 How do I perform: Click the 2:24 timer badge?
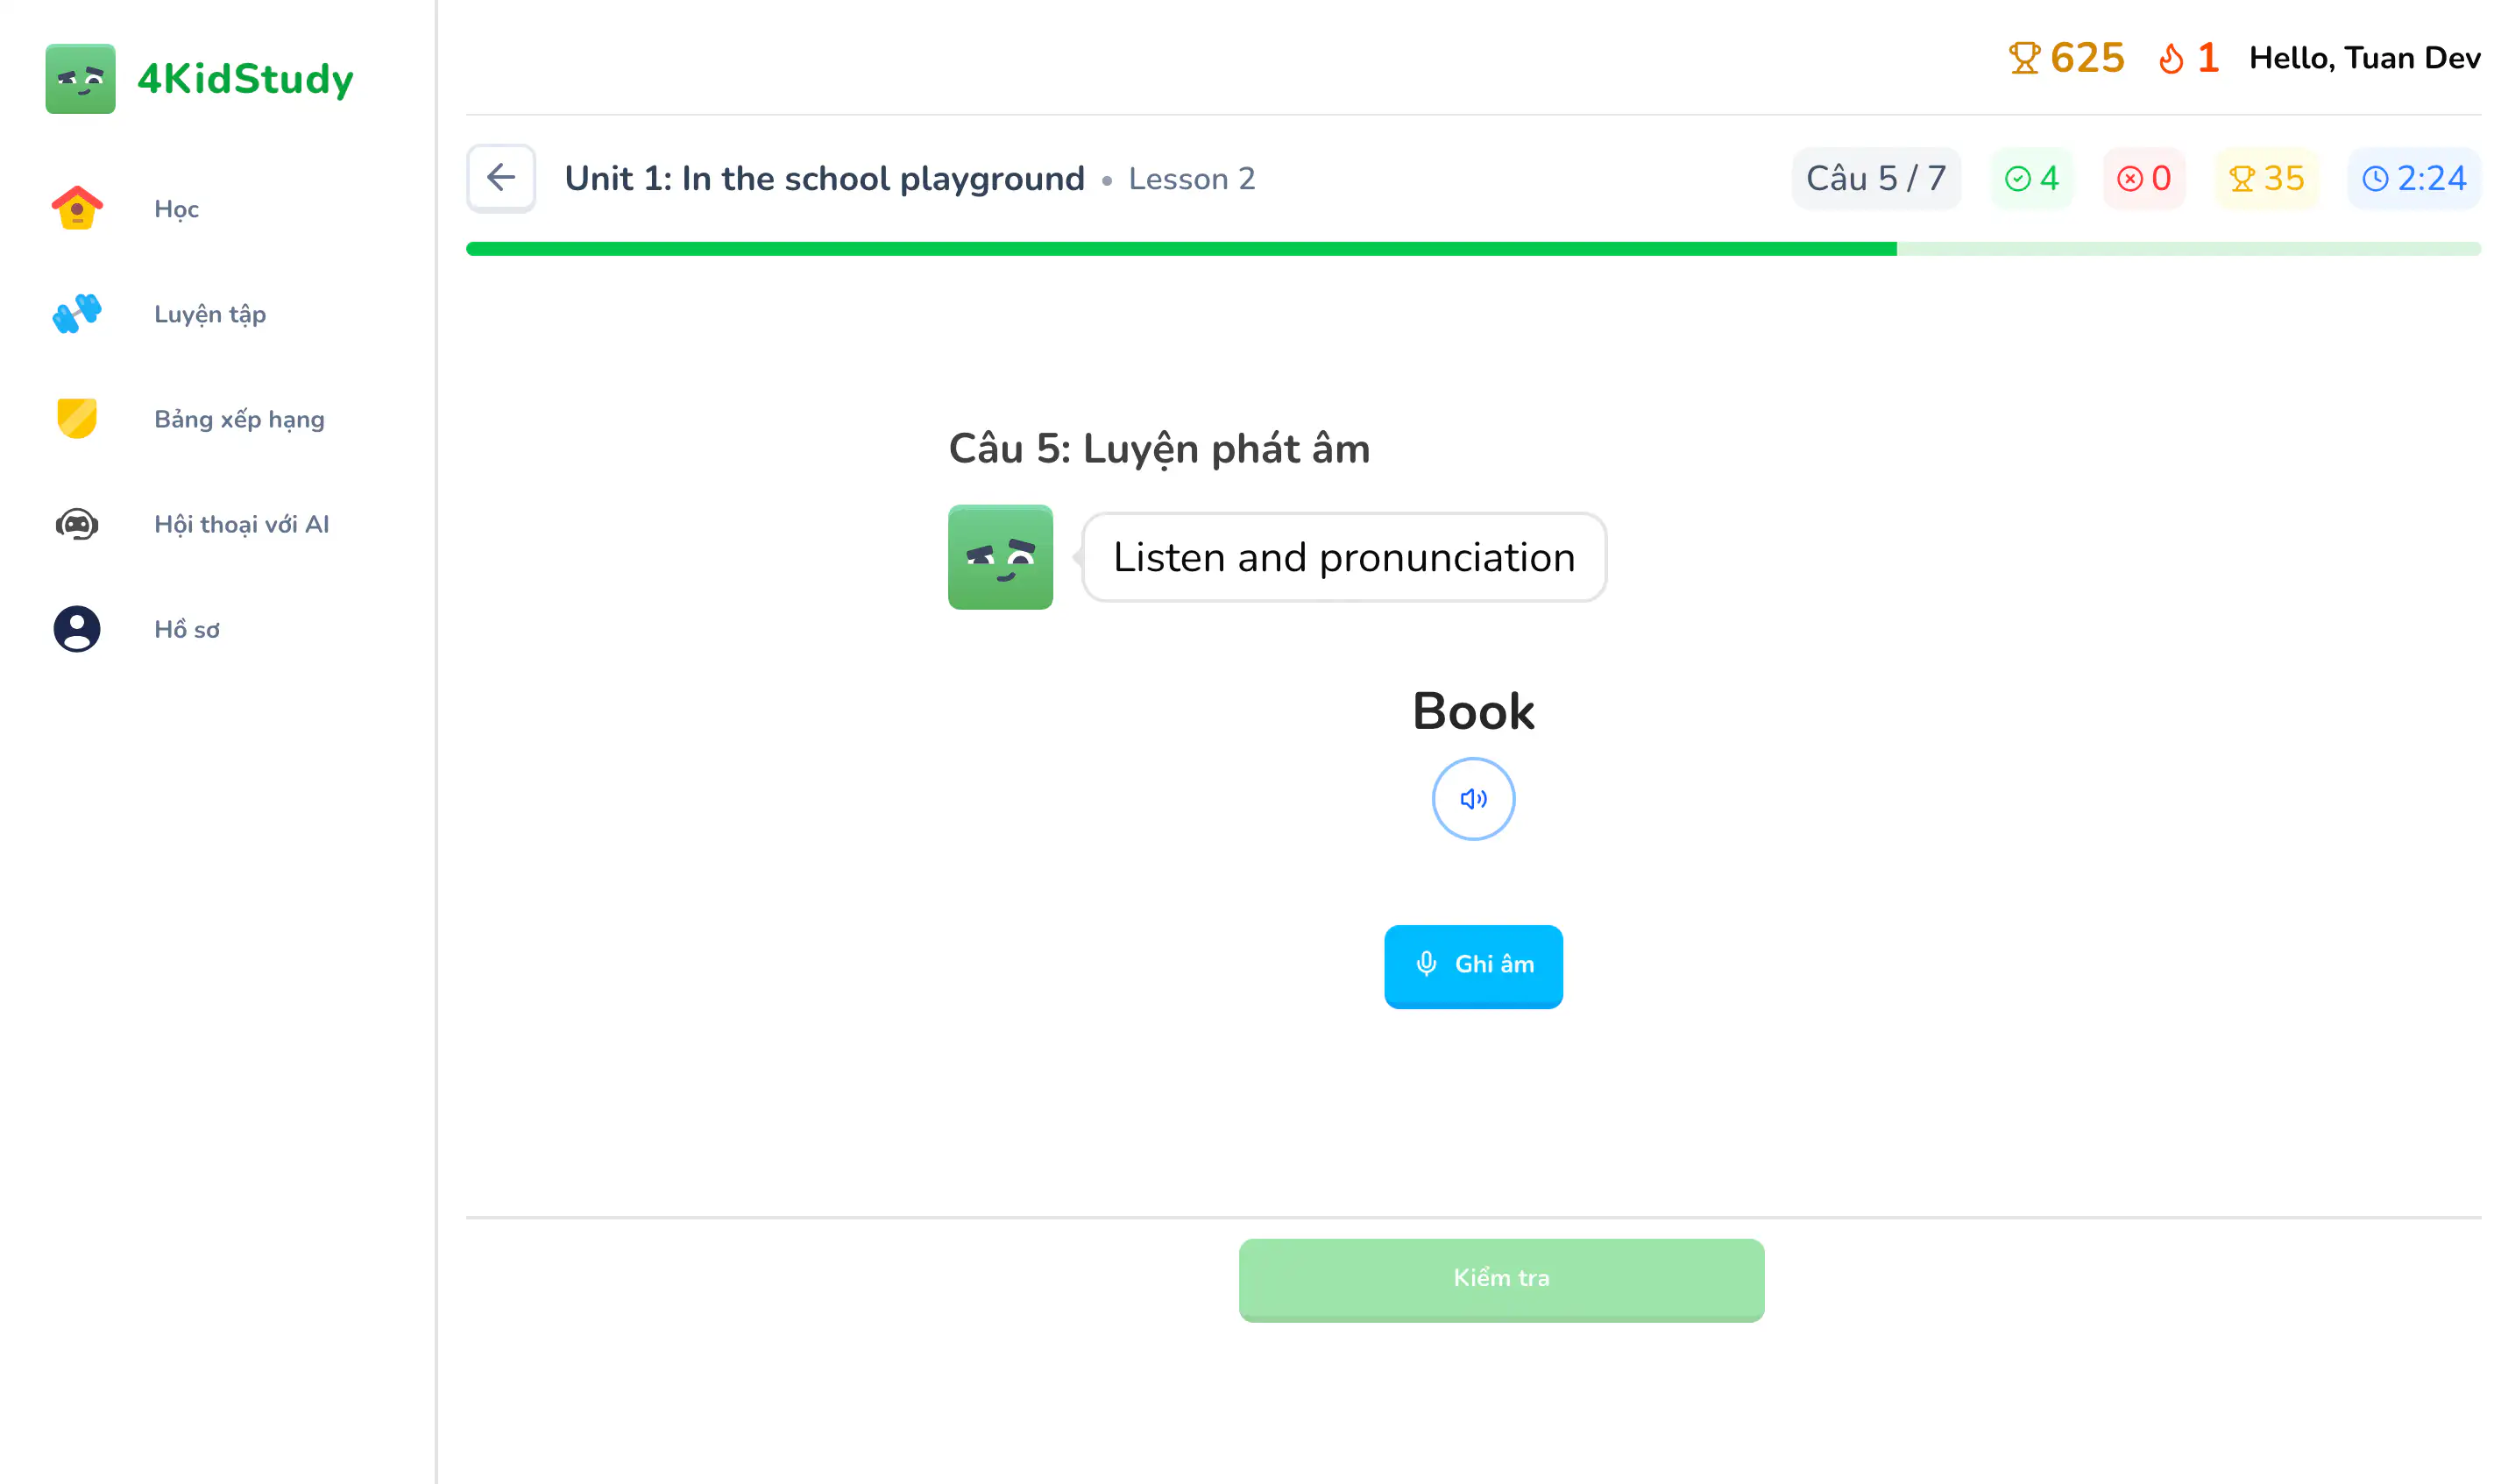coord(2413,178)
